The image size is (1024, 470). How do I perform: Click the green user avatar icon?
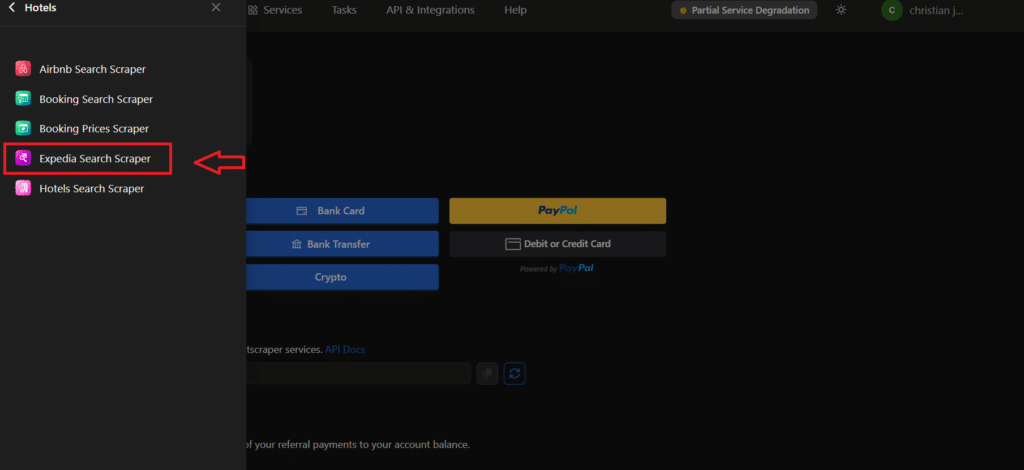pos(891,10)
